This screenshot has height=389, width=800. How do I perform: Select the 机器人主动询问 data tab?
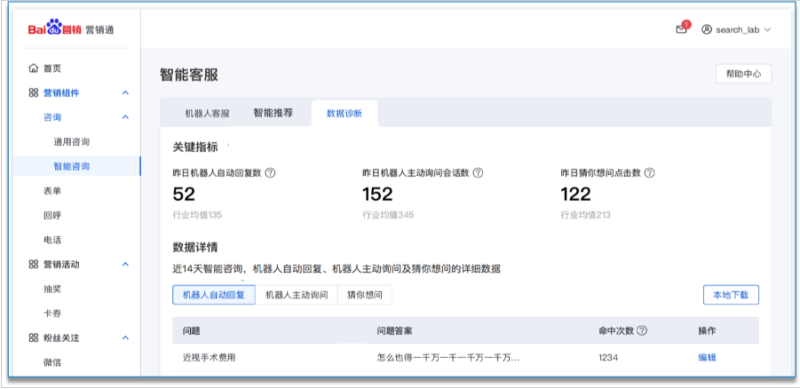pyautogui.click(x=296, y=295)
